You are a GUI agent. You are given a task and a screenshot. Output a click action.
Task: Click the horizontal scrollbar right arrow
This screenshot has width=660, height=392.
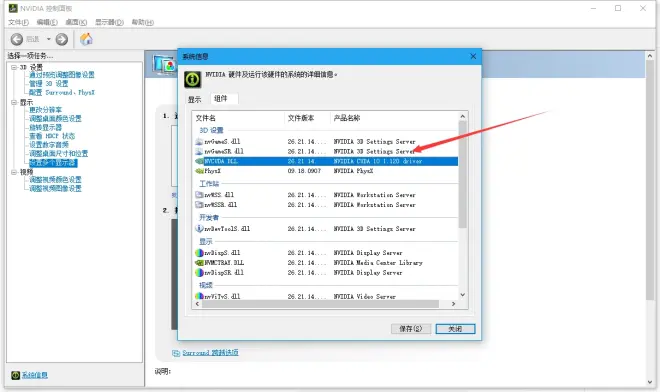pos(453,304)
